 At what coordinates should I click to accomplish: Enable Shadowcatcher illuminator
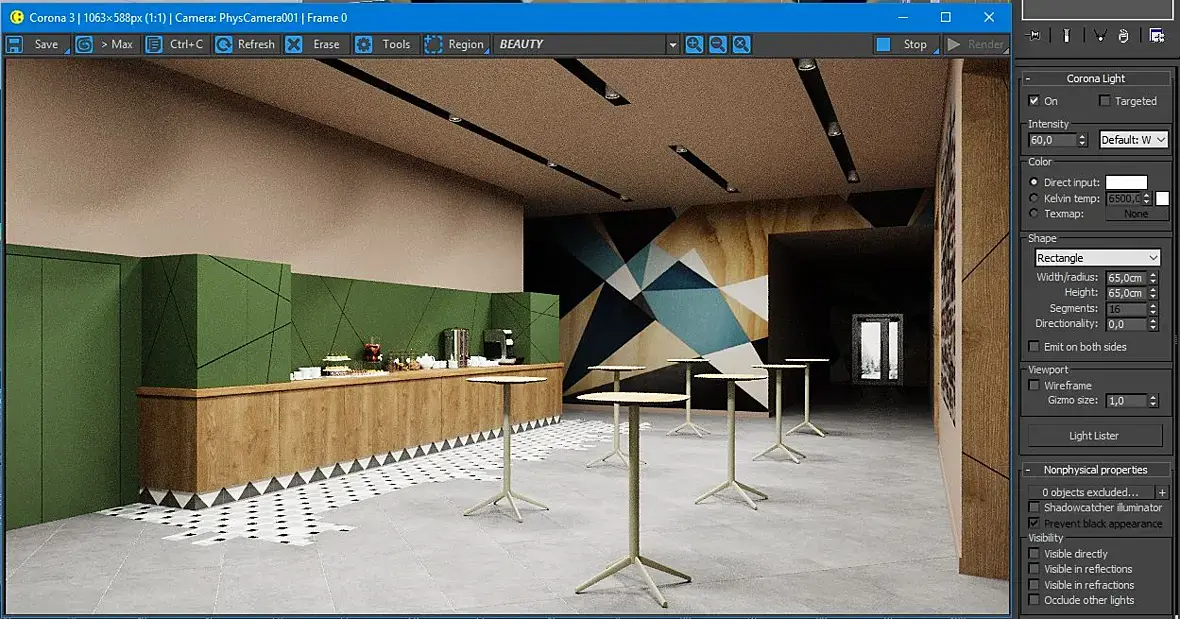click(x=1034, y=508)
